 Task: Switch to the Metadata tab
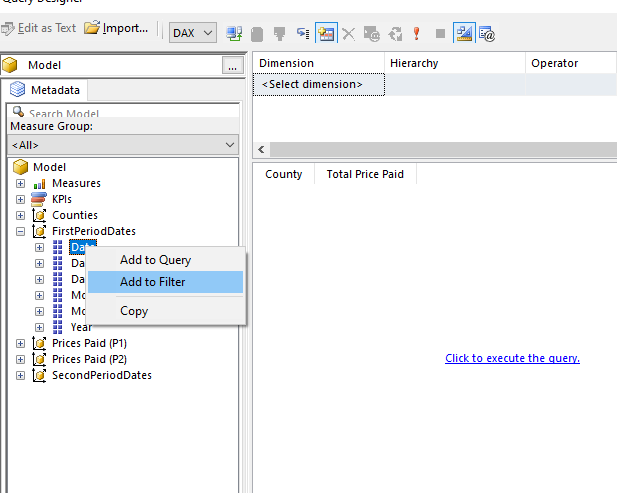[x=46, y=90]
